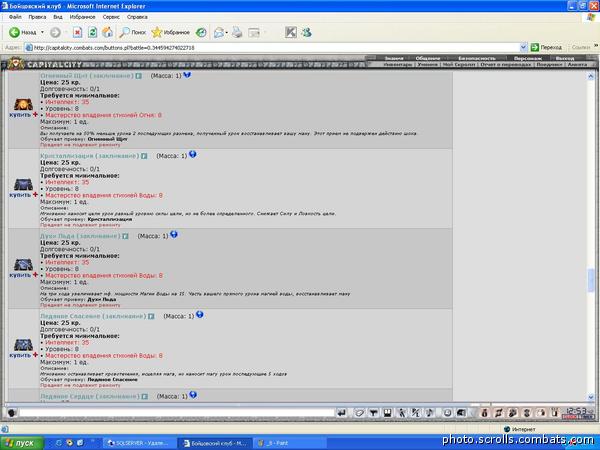This screenshot has width=600, height=450.
Task: Open the Правка menu
Action: point(37,17)
